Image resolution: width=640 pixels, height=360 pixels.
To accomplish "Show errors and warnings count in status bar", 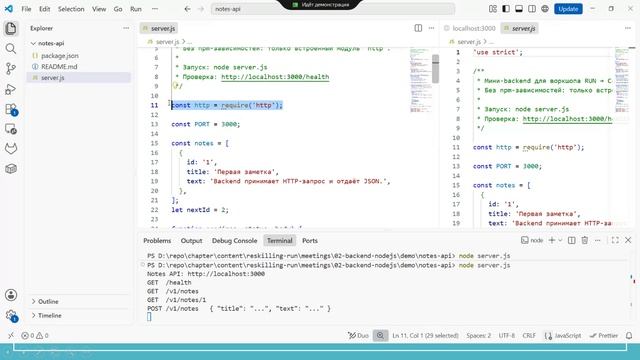I will [x=35, y=336].
